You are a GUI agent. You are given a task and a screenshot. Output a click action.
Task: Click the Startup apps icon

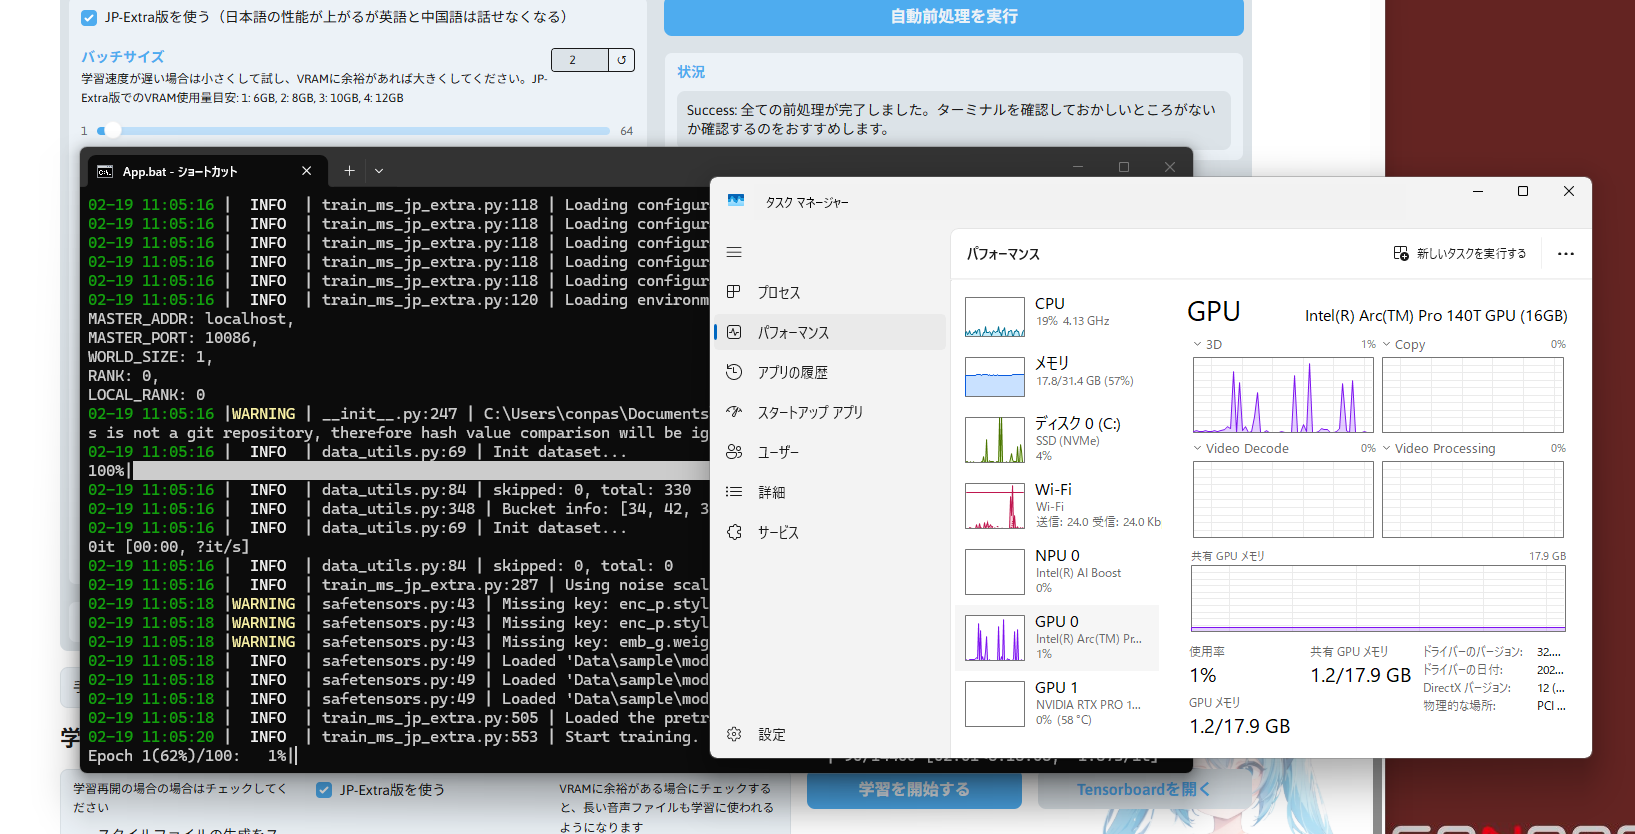pyautogui.click(x=734, y=412)
